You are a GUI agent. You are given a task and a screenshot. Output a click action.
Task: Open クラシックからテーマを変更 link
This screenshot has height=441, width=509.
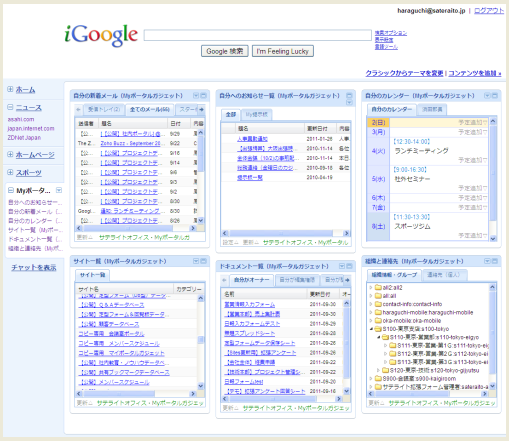tap(404, 73)
